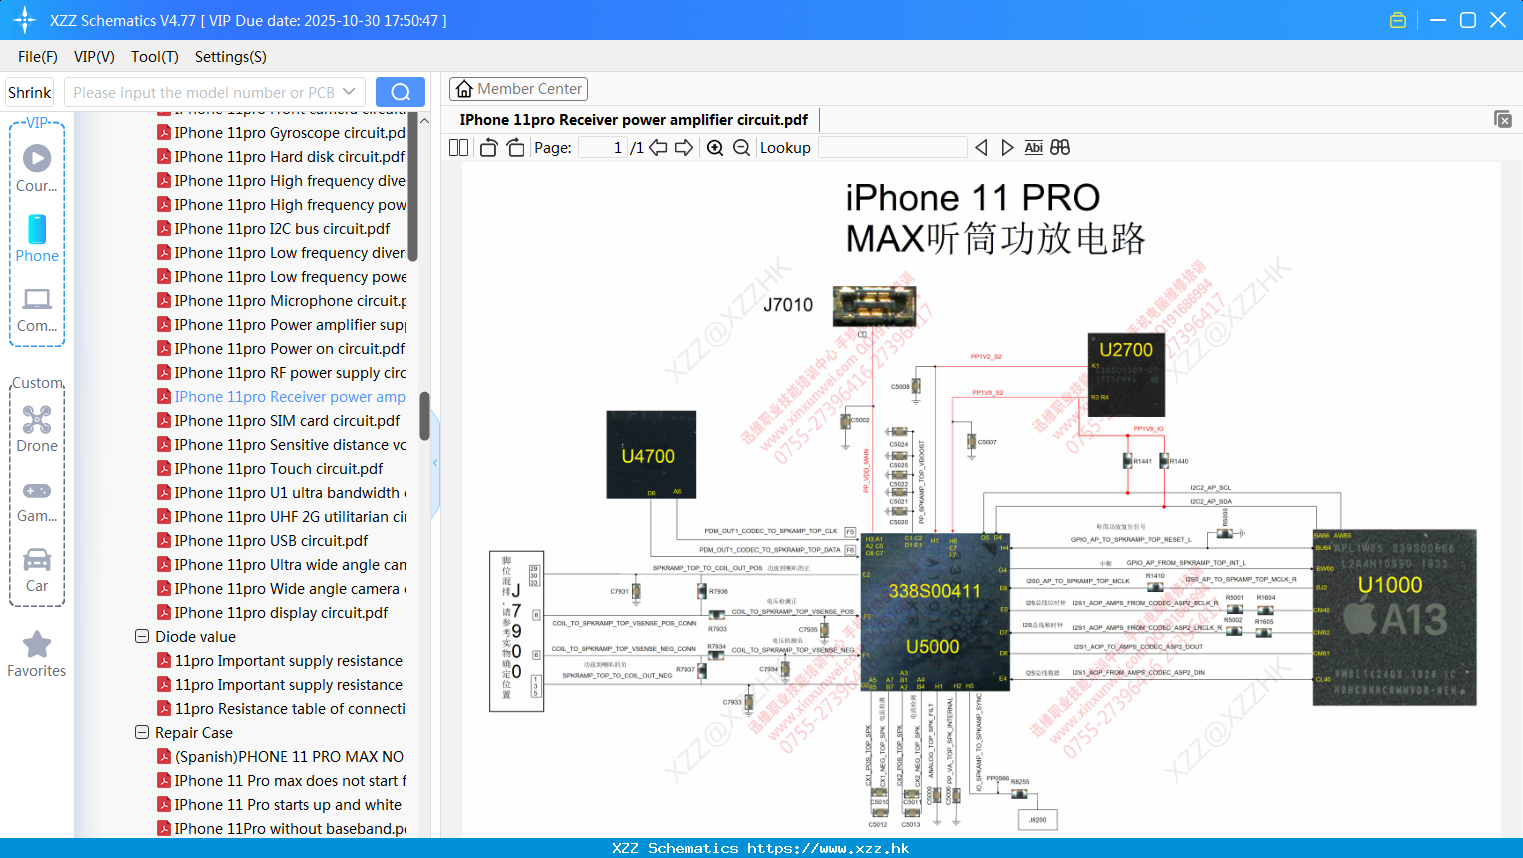1523x858 pixels.
Task: Jump to next lookup result
Action: click(1007, 148)
